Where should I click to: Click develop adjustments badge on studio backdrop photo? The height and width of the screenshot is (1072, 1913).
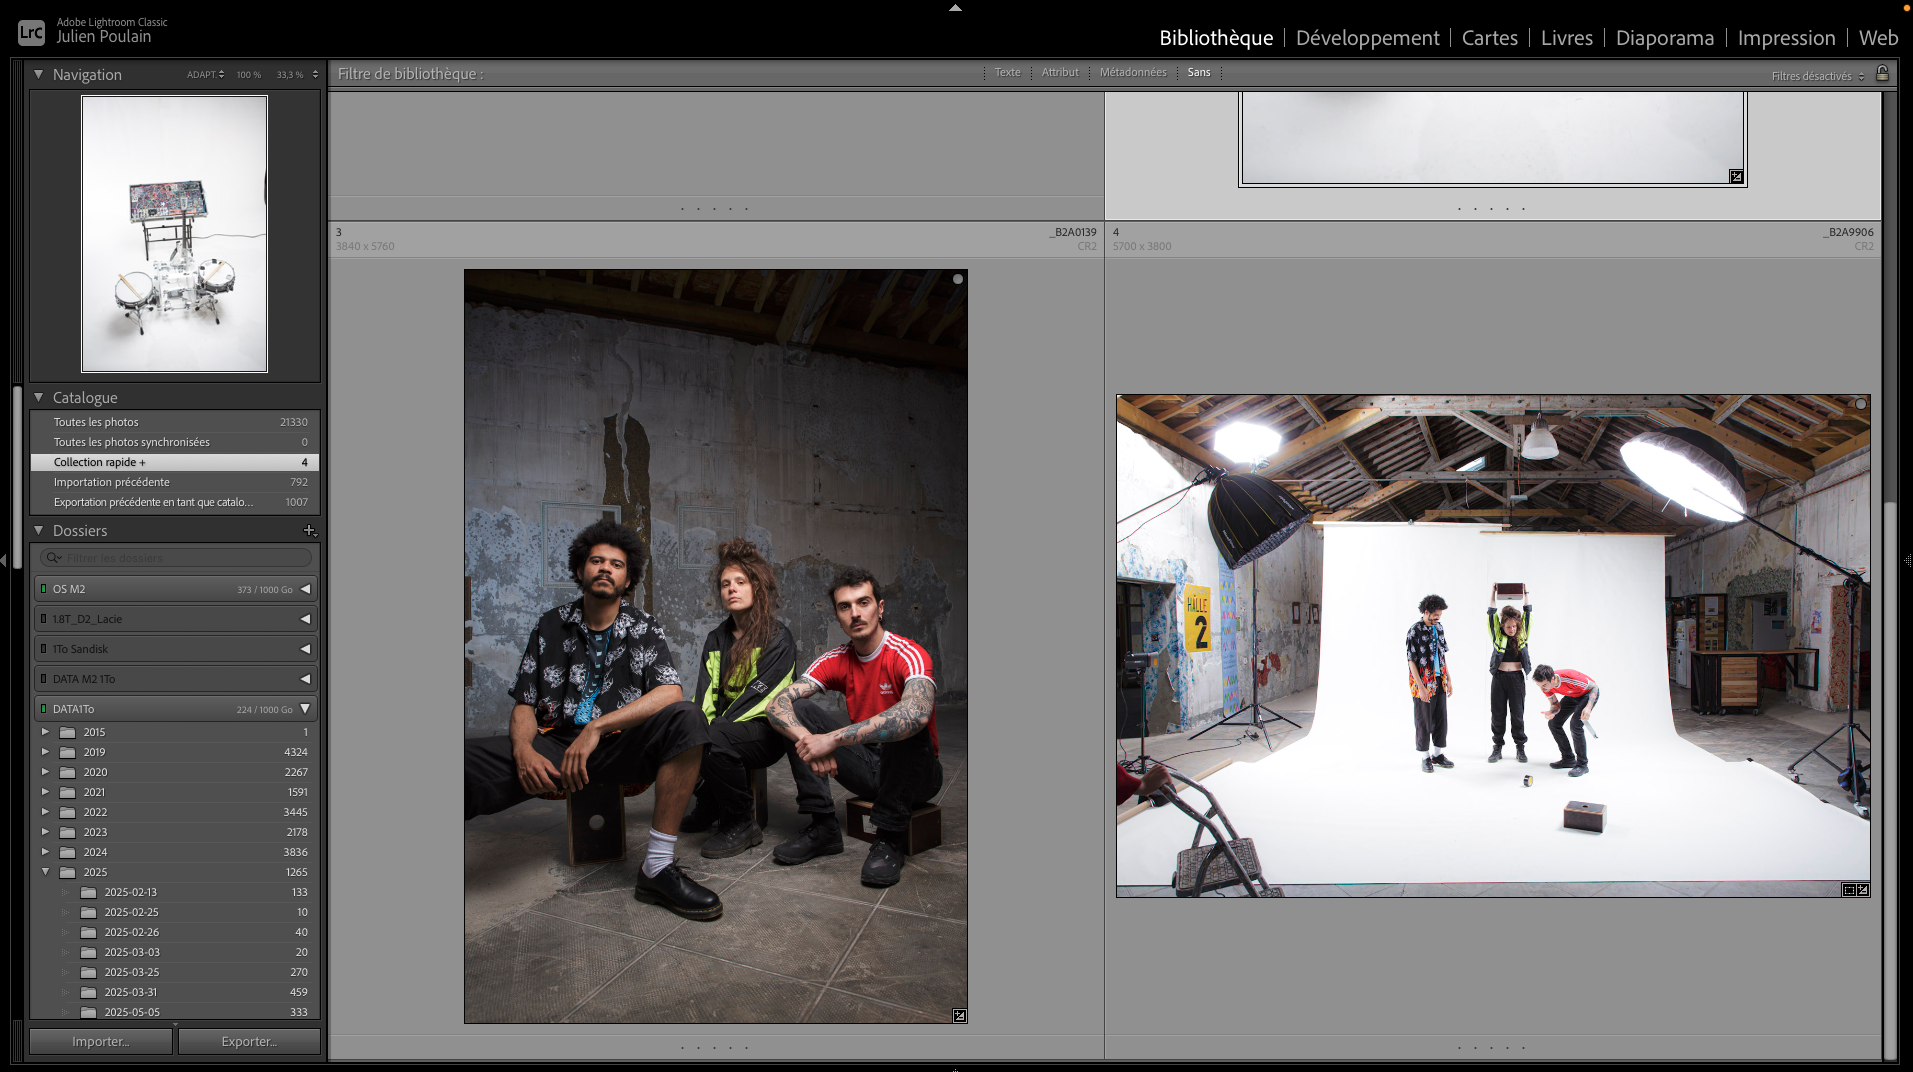pos(1863,890)
